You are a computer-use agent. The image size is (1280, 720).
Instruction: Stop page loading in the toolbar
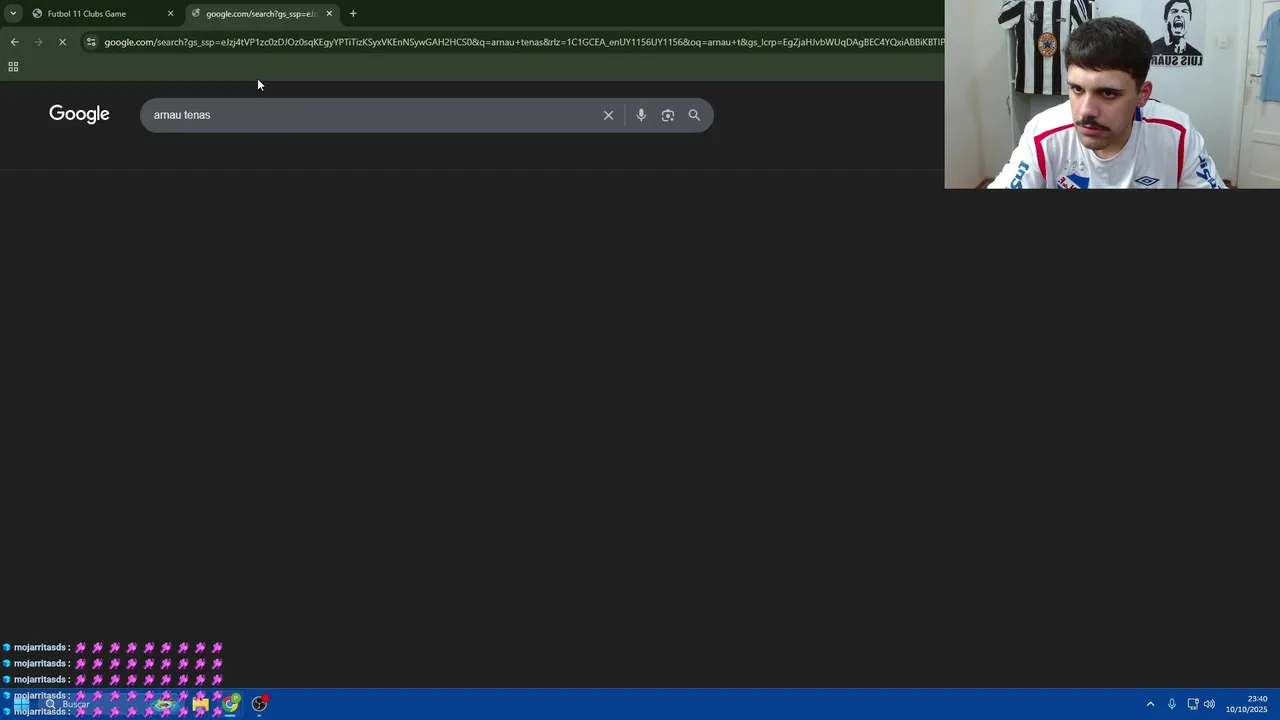pos(62,42)
